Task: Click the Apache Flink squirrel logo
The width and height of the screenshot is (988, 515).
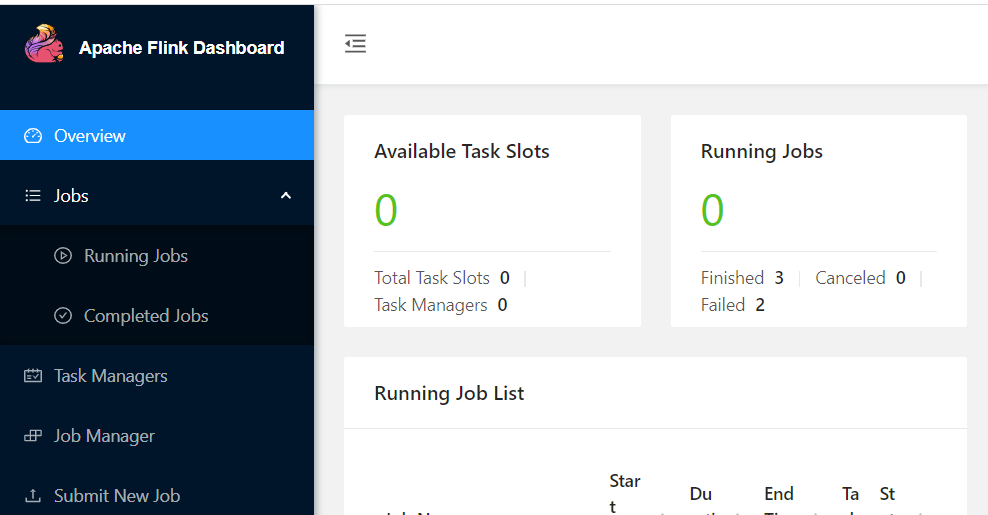Action: point(44,43)
